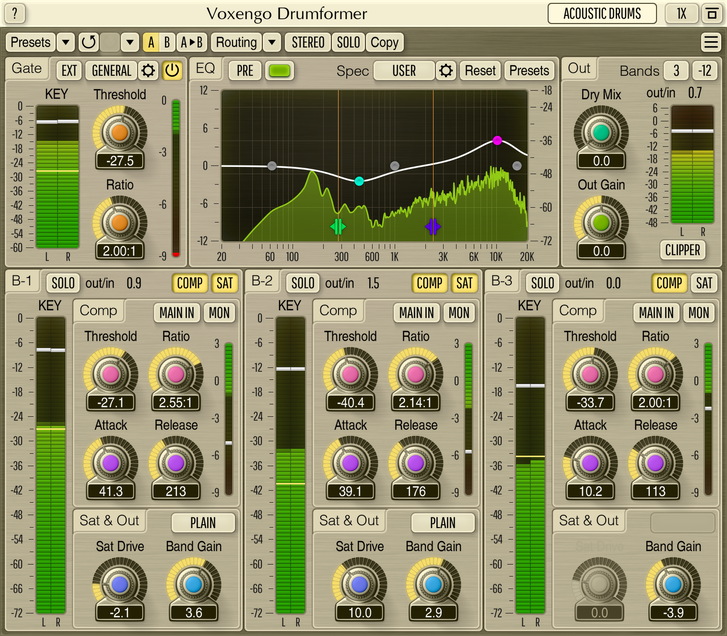The image size is (727, 636).
Task: Open the Presets dropdown arrow
Action: click(66, 42)
